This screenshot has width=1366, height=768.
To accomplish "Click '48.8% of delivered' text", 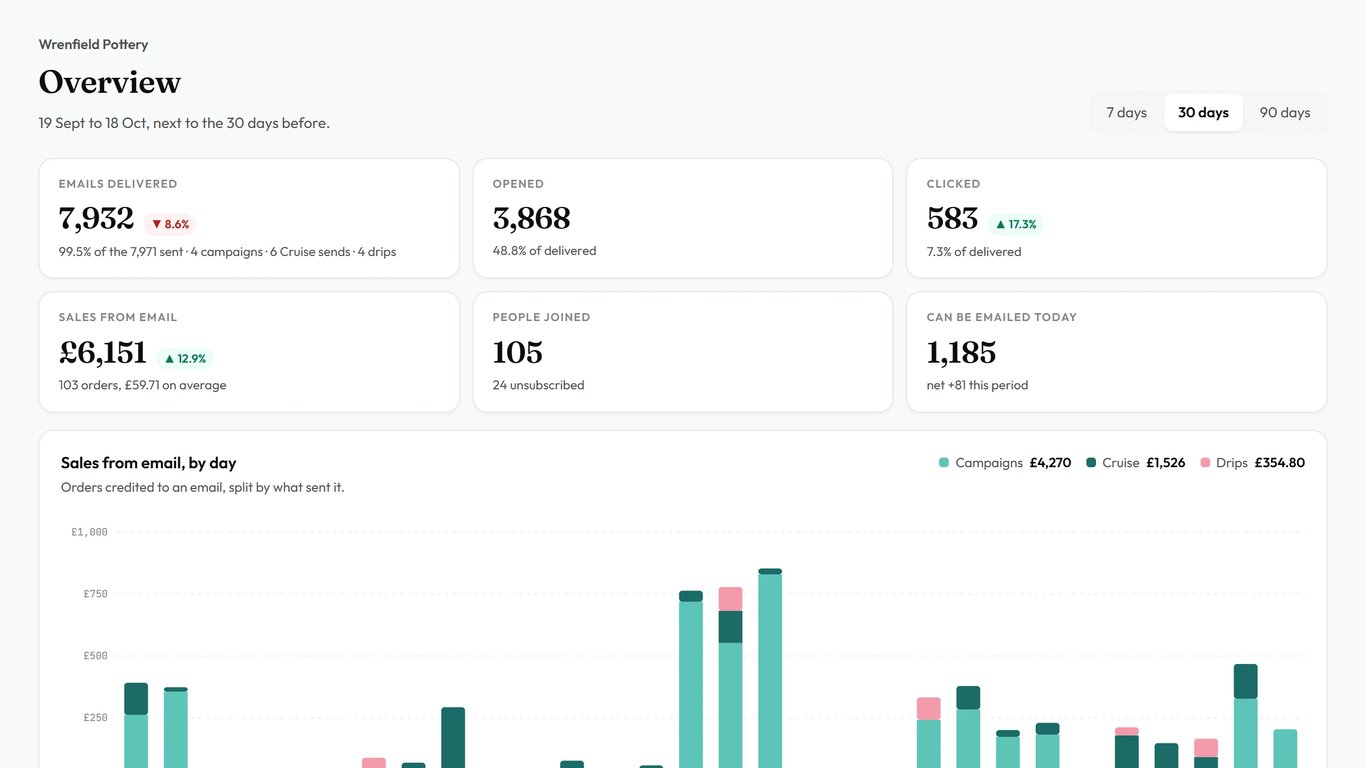I will (544, 251).
